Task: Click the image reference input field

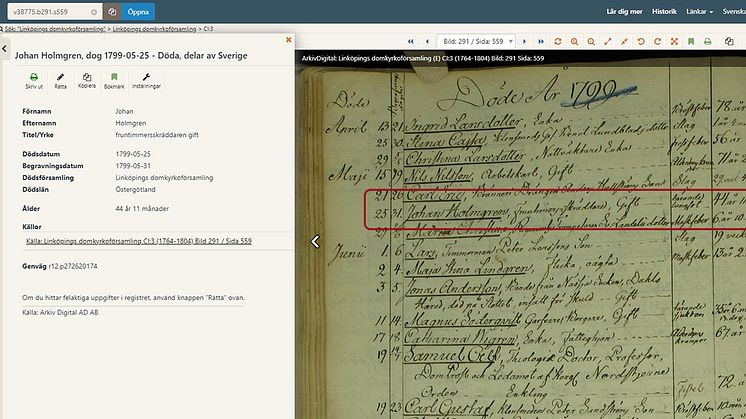Action: [50, 12]
